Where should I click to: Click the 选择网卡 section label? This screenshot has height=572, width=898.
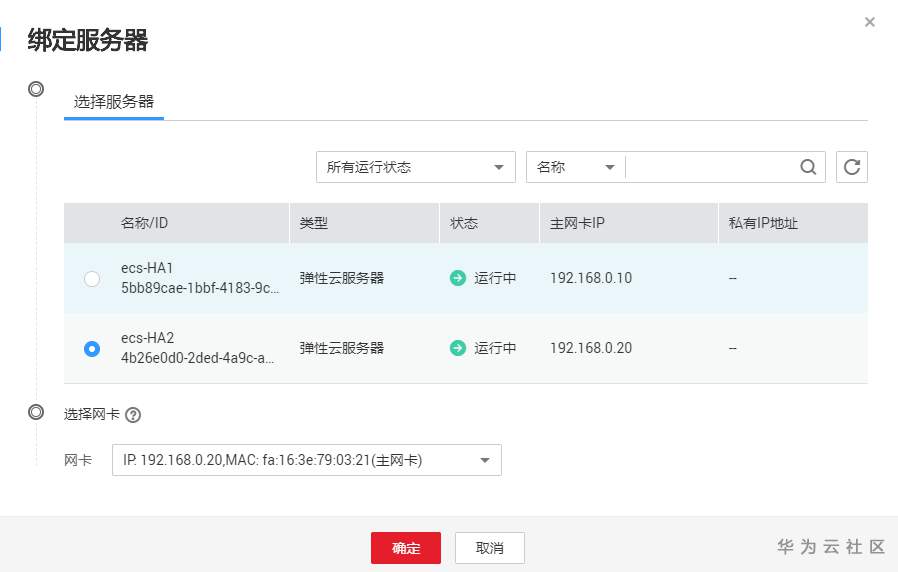click(x=92, y=415)
